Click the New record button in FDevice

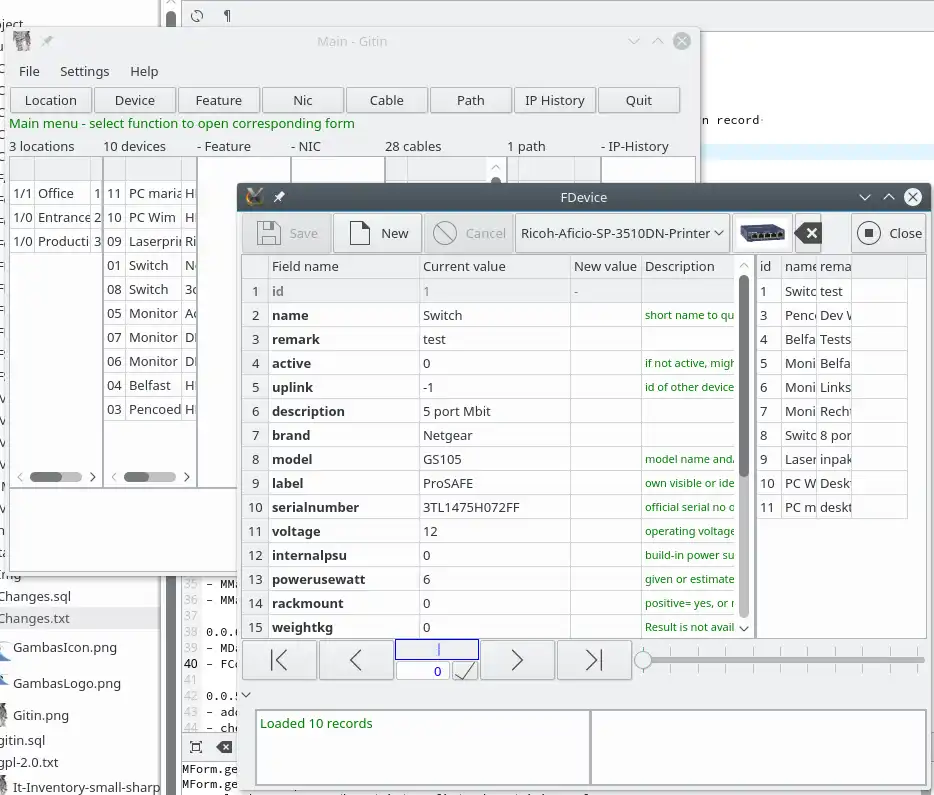point(377,233)
